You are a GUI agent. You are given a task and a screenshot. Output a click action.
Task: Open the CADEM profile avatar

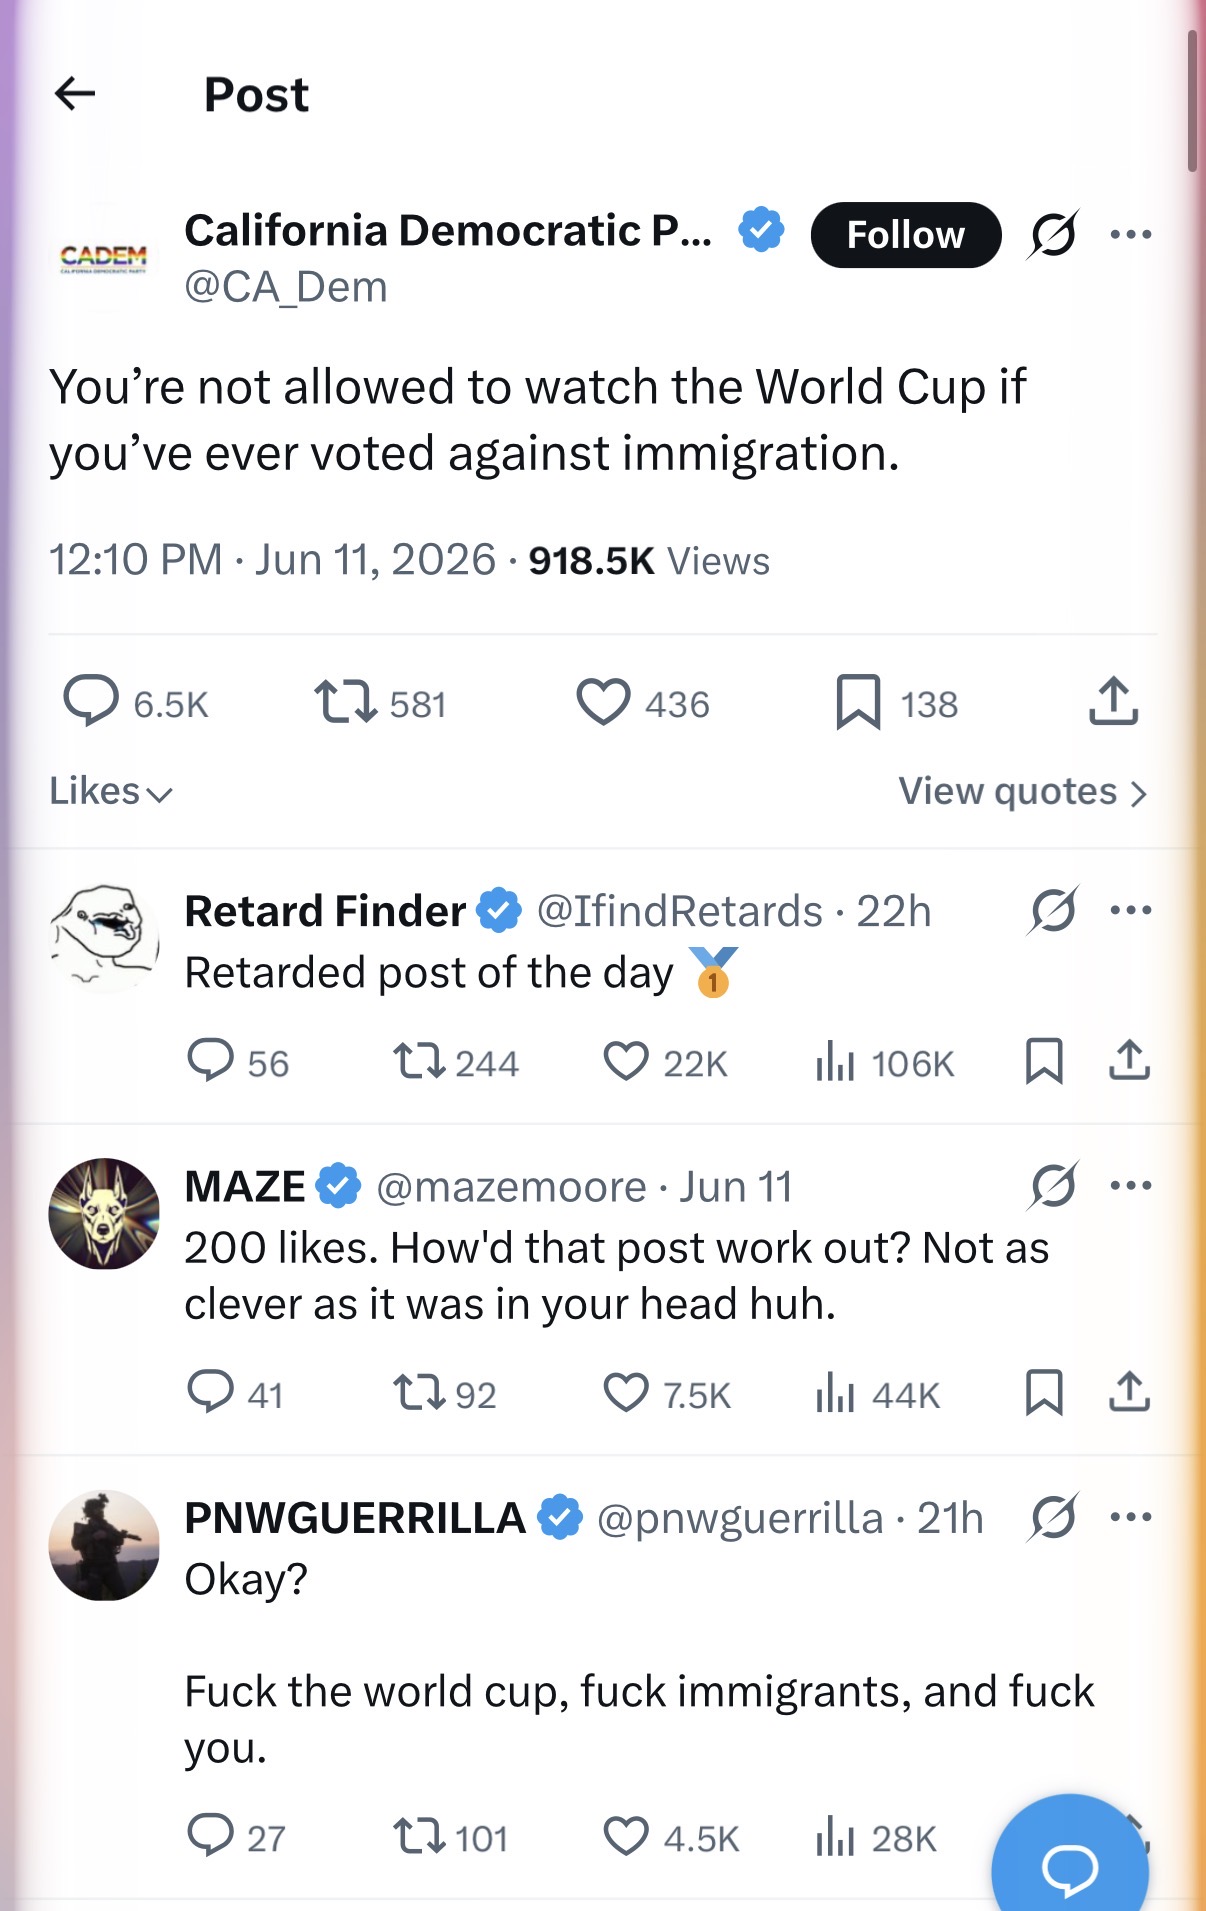[104, 258]
